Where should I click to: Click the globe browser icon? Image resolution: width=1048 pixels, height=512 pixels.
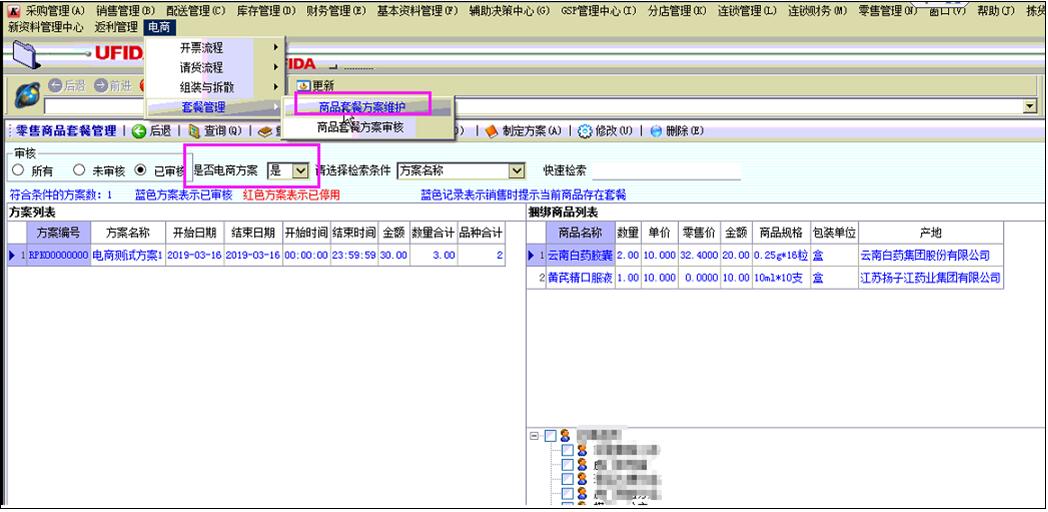[x=27, y=97]
